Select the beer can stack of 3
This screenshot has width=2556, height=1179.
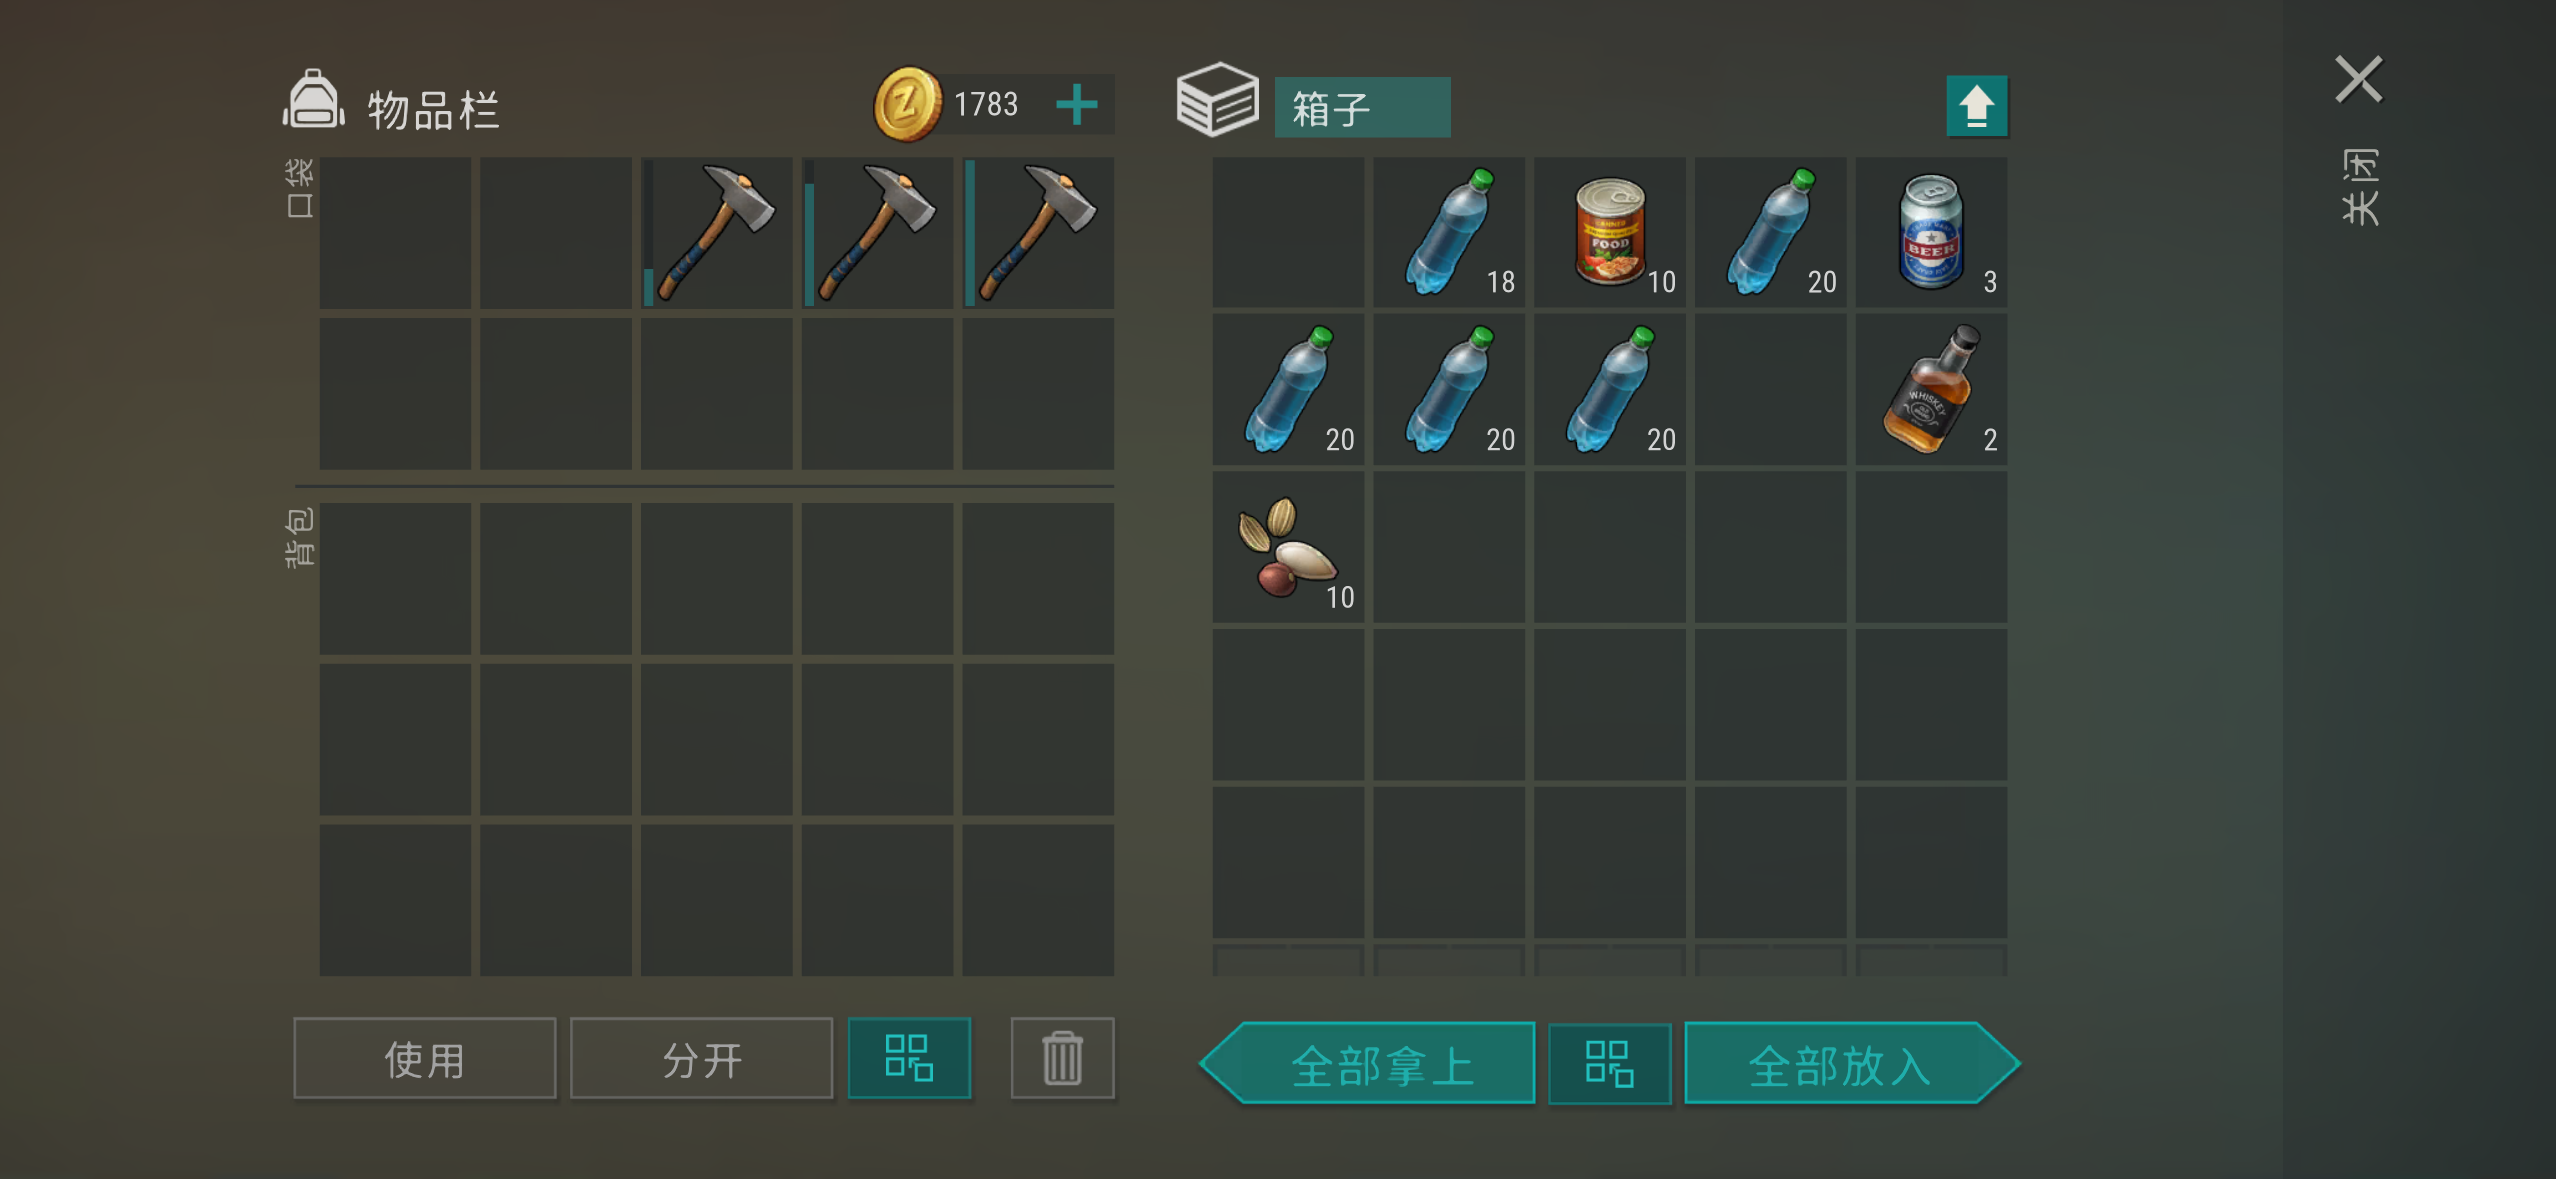[x=1931, y=232]
